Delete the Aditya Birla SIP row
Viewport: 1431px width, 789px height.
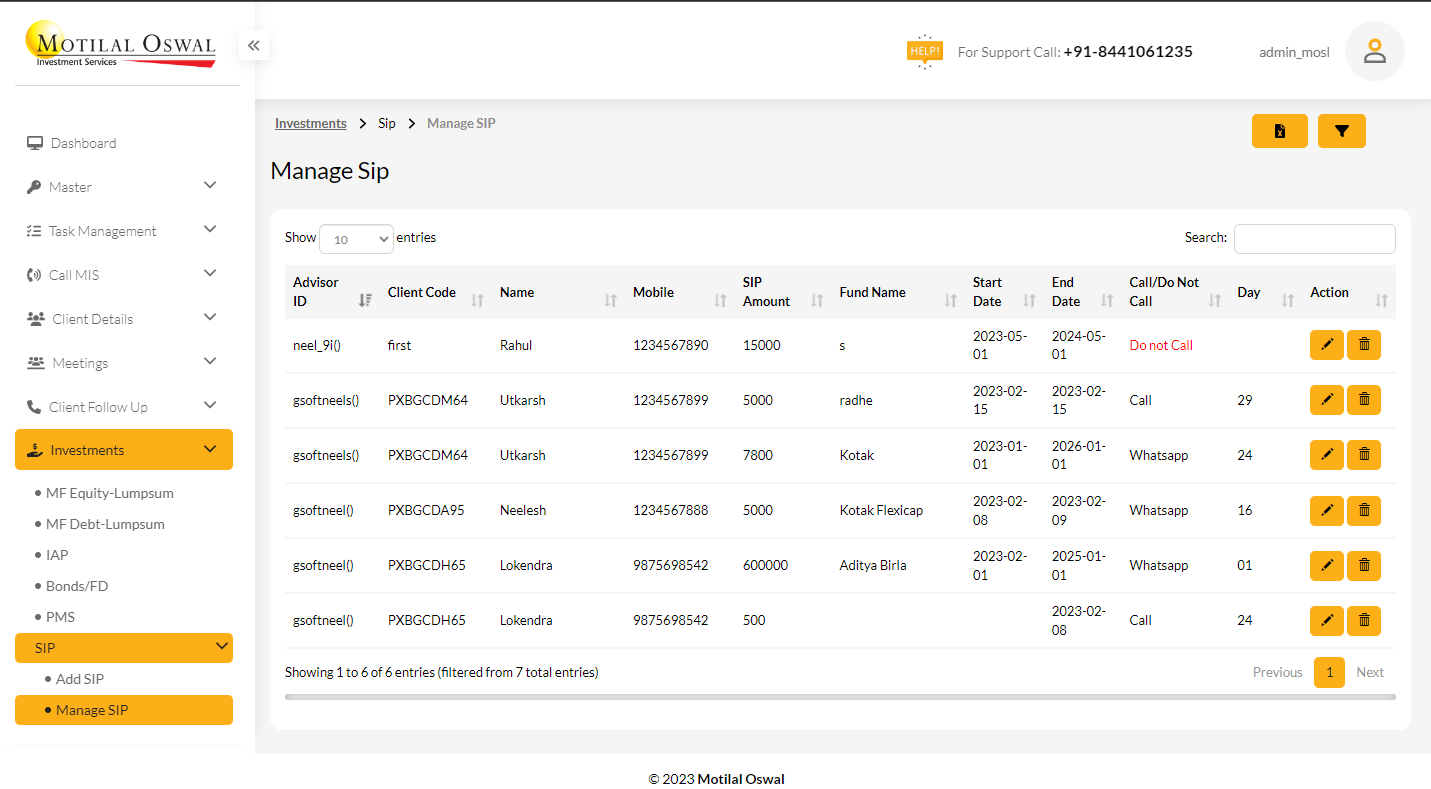[x=1364, y=565]
